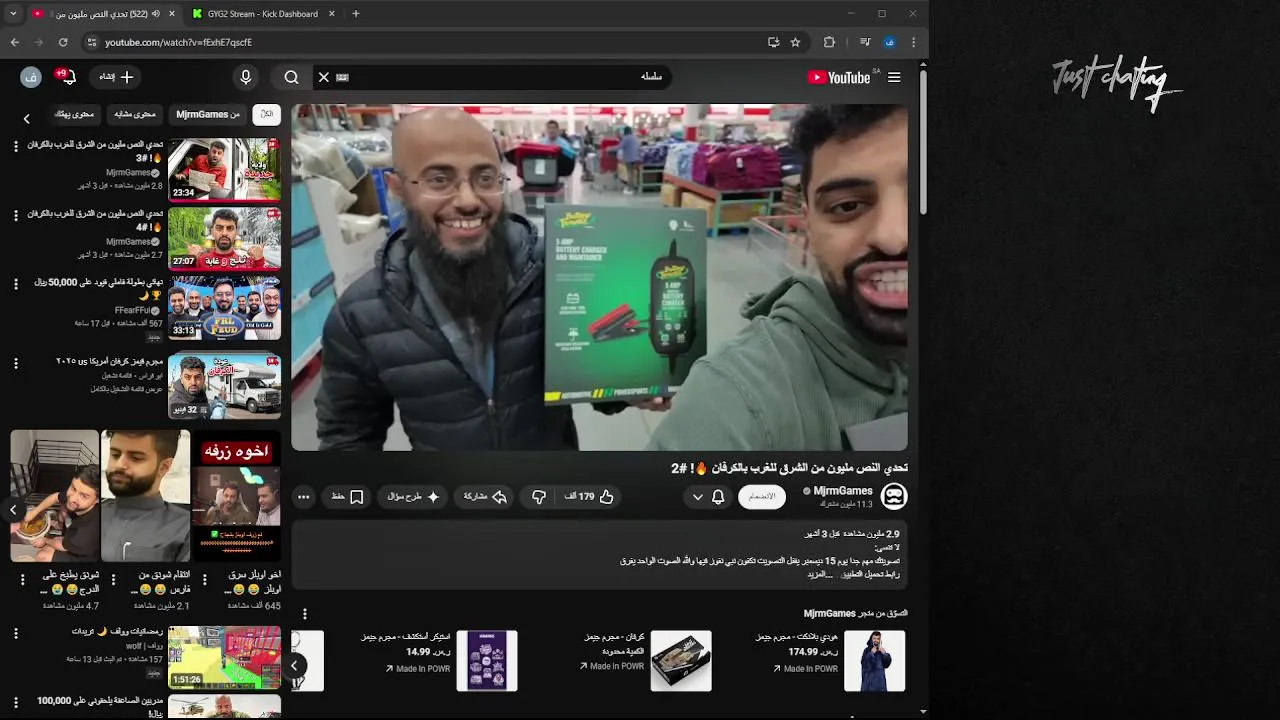Image resolution: width=1280 pixels, height=720 pixels.
Task: Toggle the channel notification bell
Action: point(718,497)
